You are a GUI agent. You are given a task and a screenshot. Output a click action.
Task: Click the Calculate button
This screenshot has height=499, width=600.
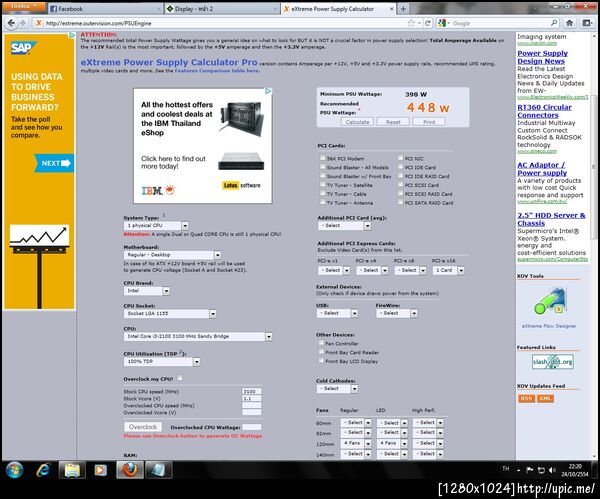(357, 122)
